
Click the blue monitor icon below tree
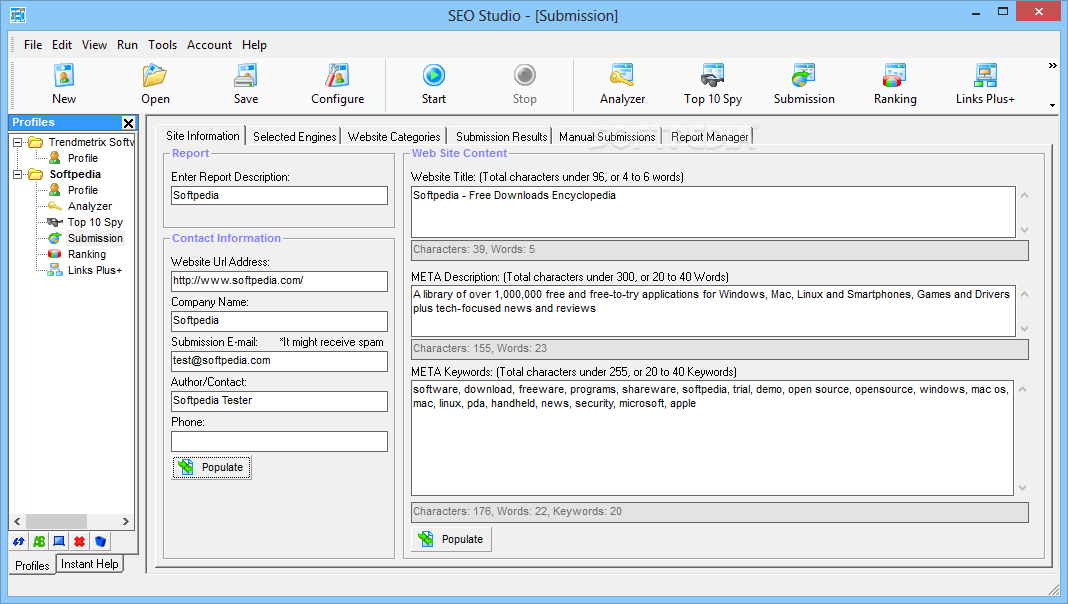pos(59,542)
